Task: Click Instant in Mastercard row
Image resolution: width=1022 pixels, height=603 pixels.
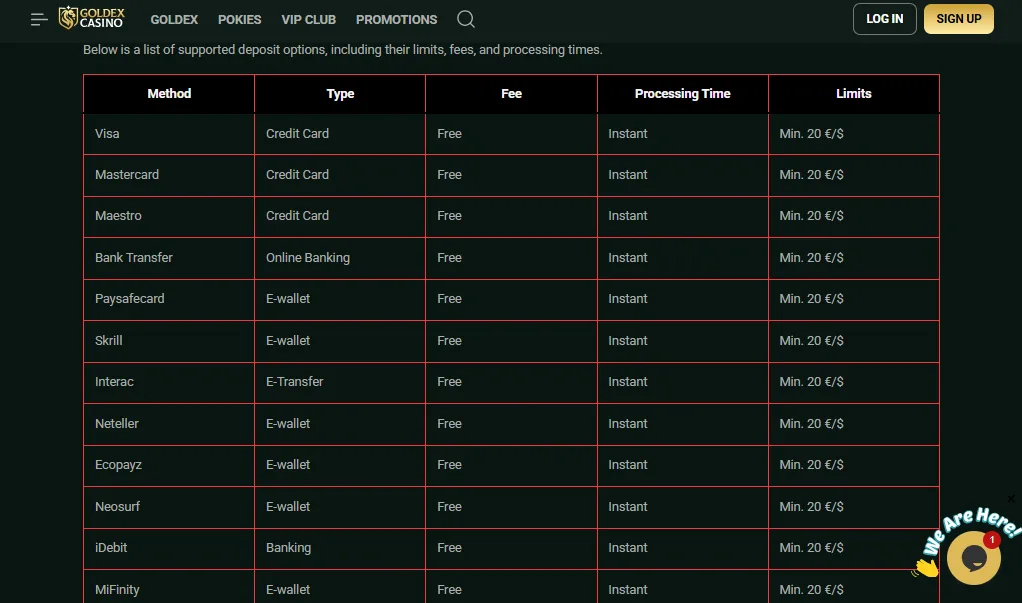Action: coord(682,175)
